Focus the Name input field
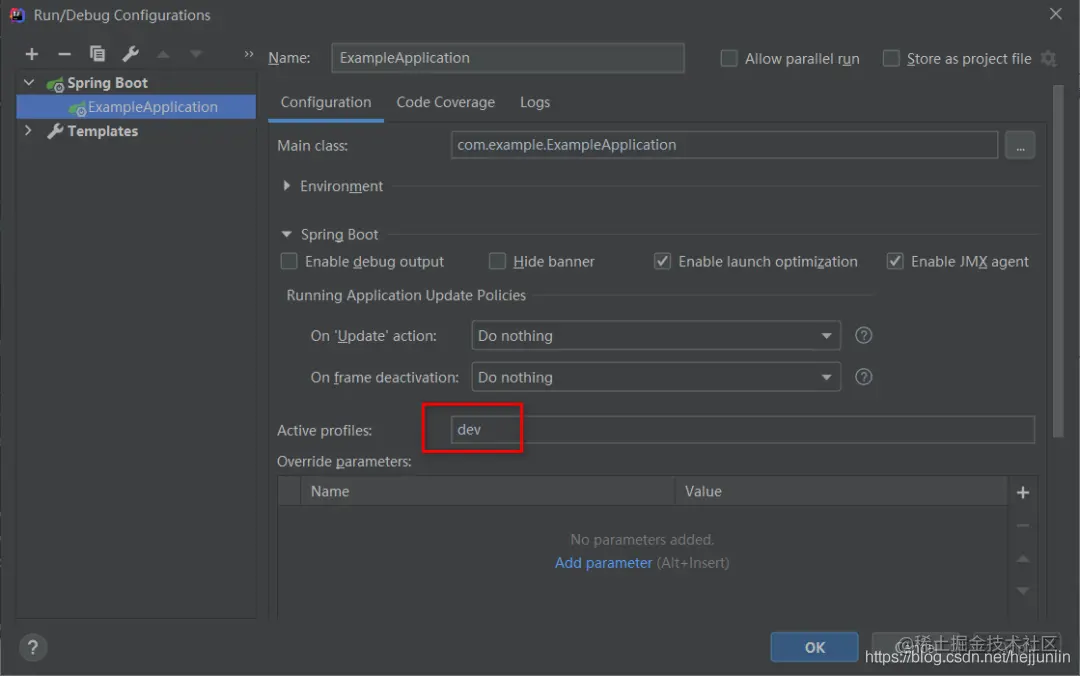1080x676 pixels. 508,58
